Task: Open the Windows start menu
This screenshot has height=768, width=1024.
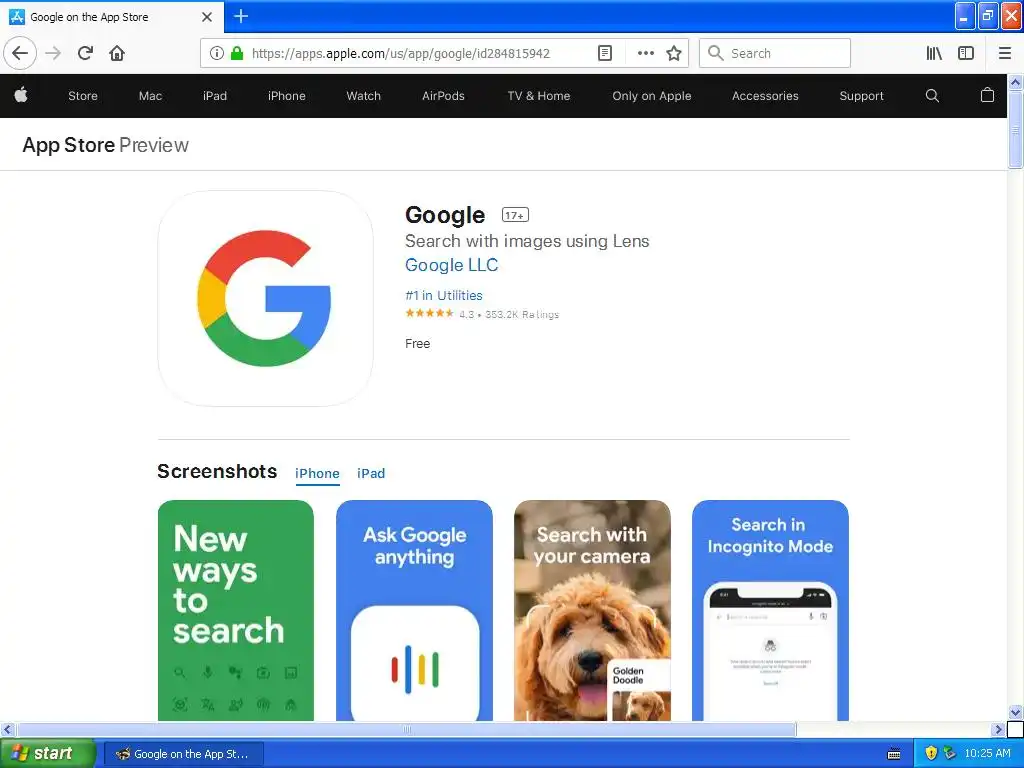Action: [47, 753]
